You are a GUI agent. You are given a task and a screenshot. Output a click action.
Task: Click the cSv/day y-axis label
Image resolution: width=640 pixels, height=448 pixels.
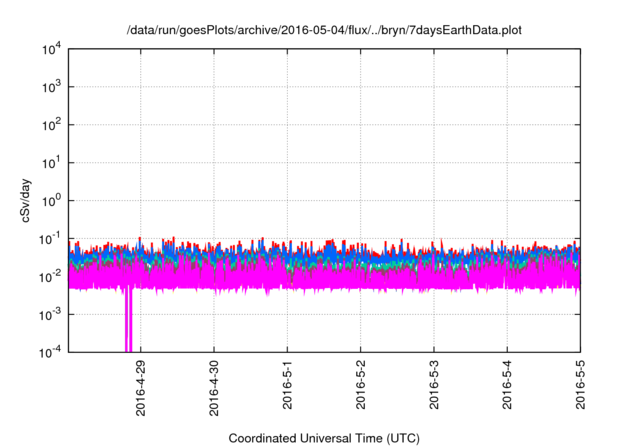(x=26, y=200)
